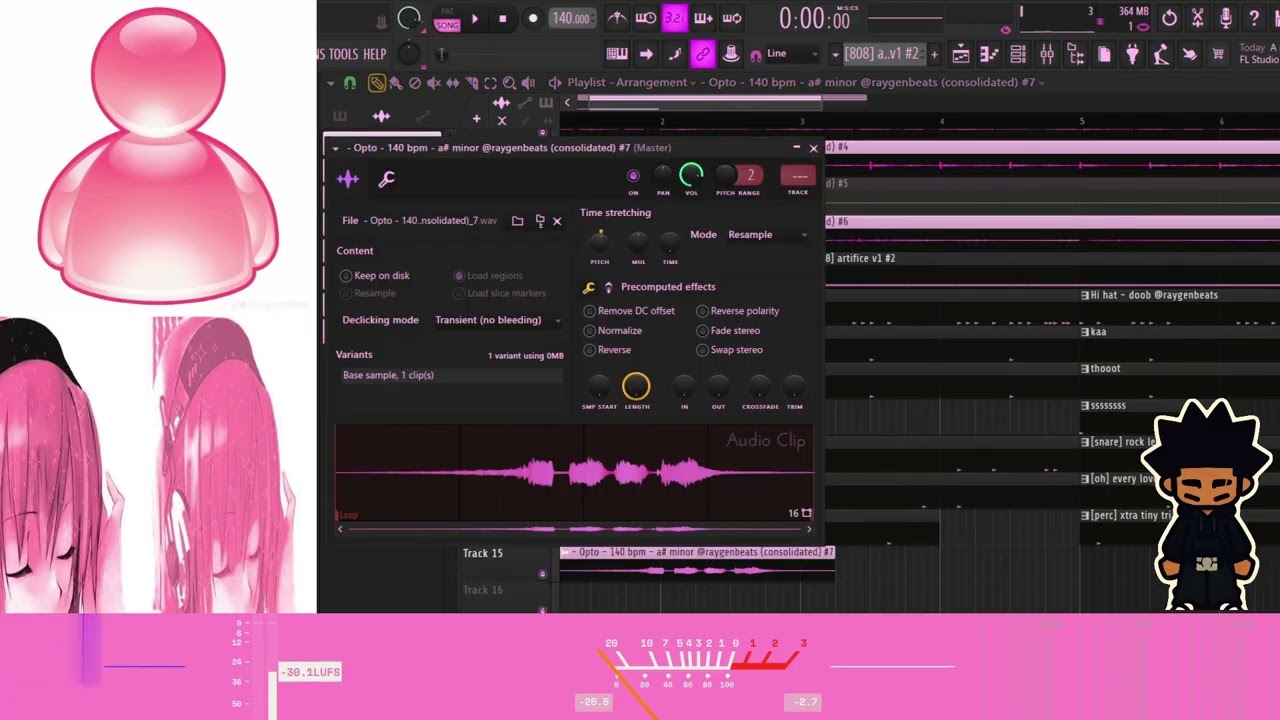Open the Channel rack icon
This screenshot has height=720, width=1280.
(1018, 54)
